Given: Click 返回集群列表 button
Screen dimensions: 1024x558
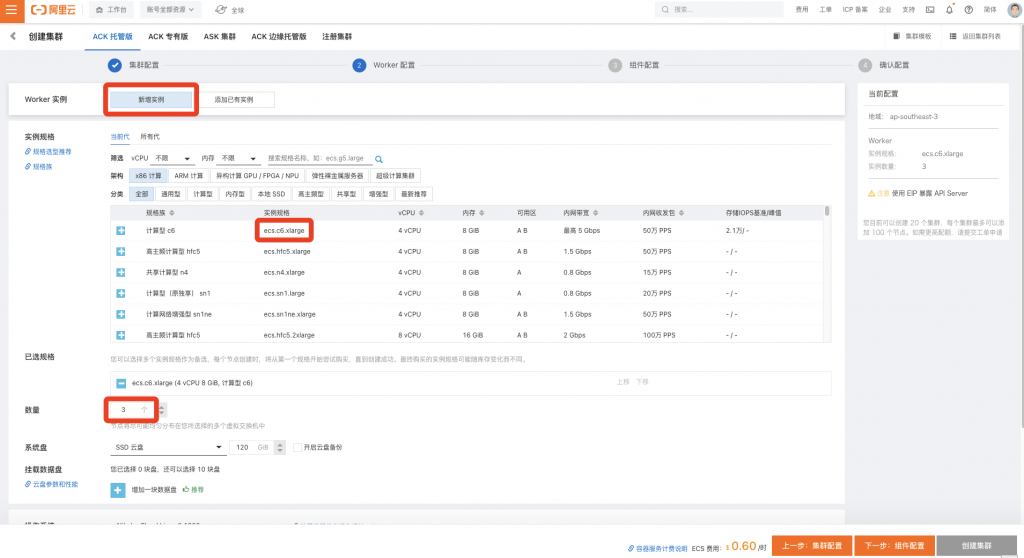Looking at the screenshot, I should click(x=975, y=37).
